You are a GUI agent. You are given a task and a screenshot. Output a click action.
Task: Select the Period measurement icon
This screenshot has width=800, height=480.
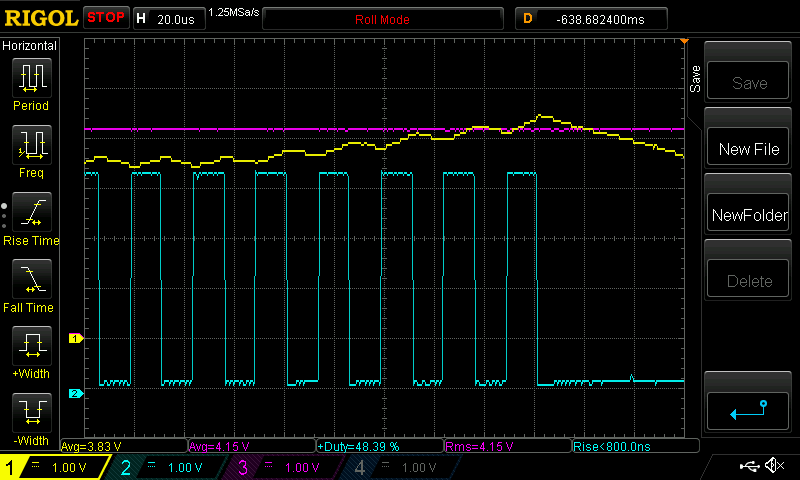(30, 78)
